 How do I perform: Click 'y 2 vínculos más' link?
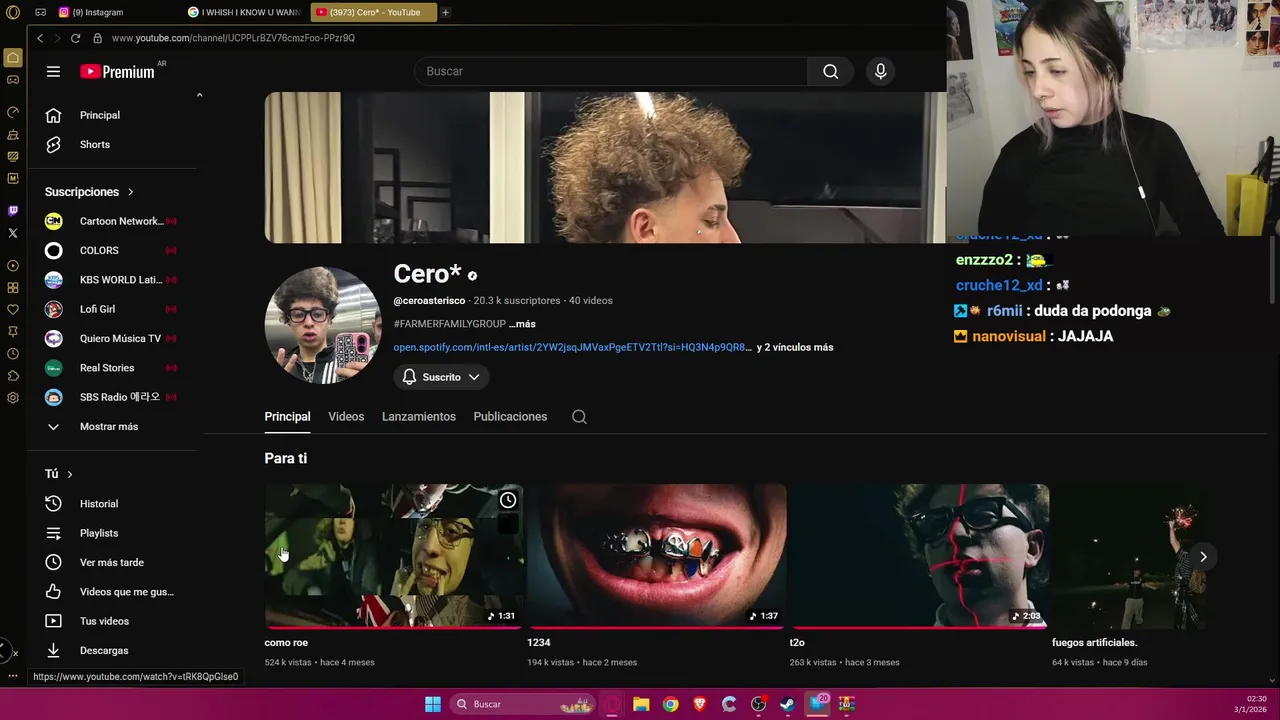(x=795, y=347)
